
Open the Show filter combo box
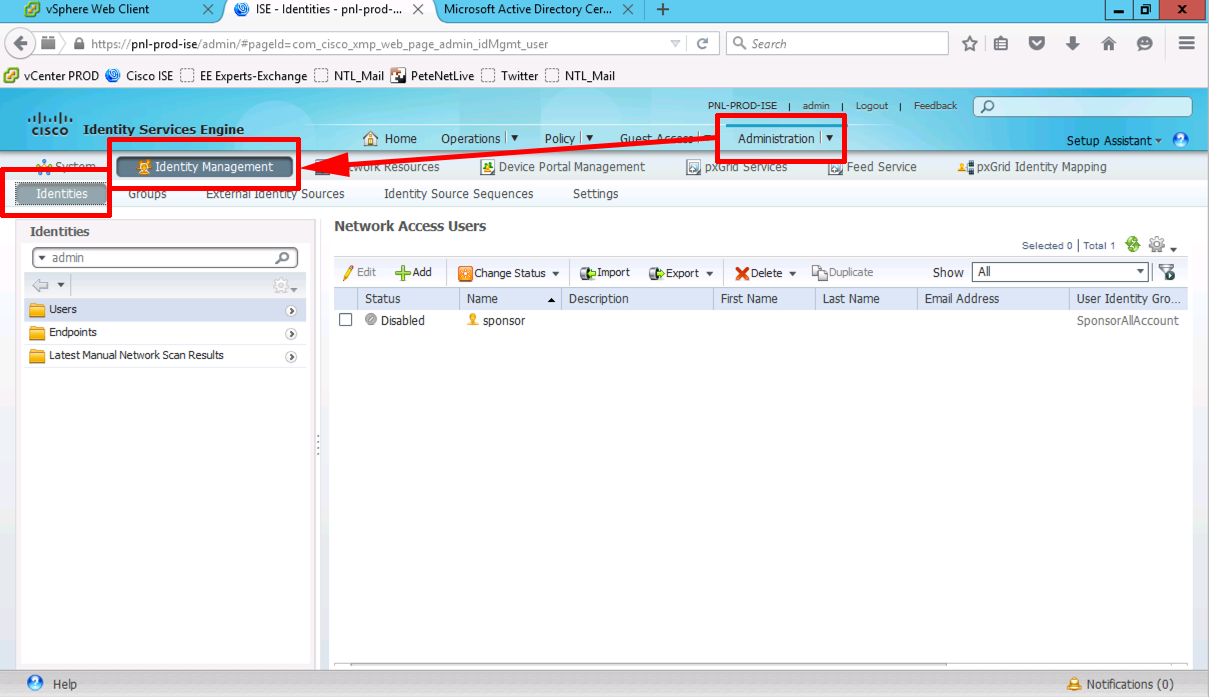tap(1062, 272)
